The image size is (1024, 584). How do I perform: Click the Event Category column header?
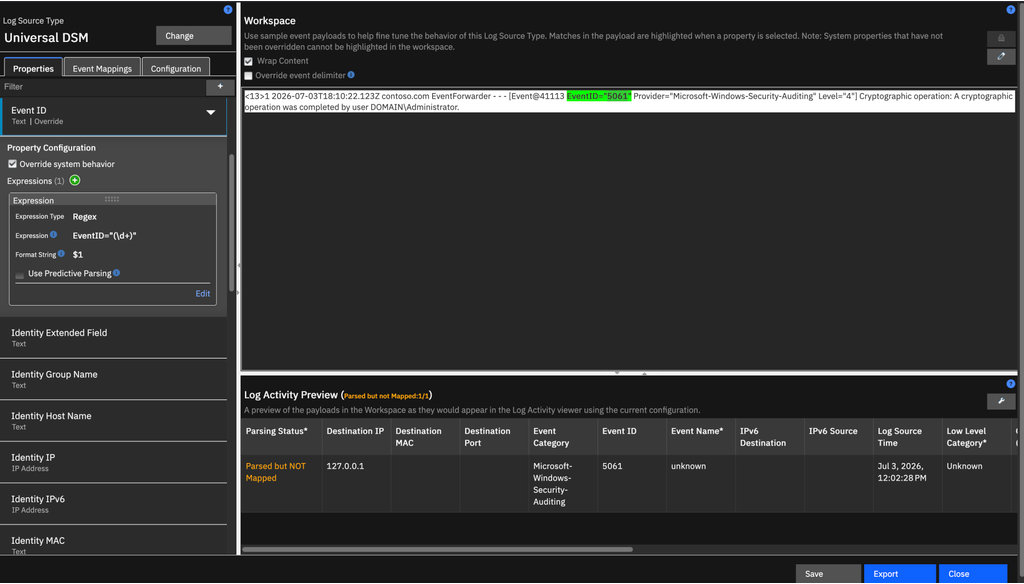coord(563,436)
